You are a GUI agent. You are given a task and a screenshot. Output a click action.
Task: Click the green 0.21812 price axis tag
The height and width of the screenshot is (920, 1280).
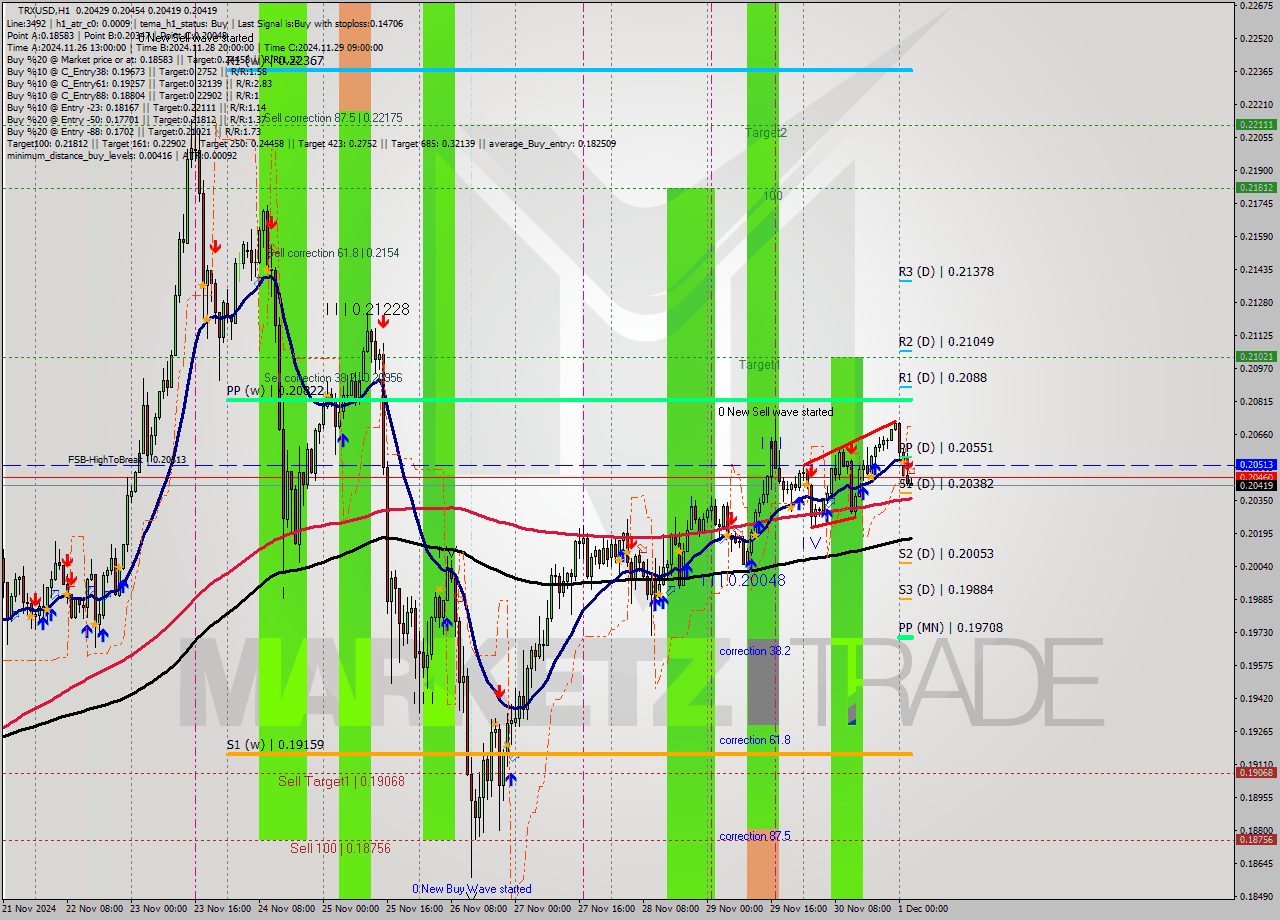click(1256, 187)
